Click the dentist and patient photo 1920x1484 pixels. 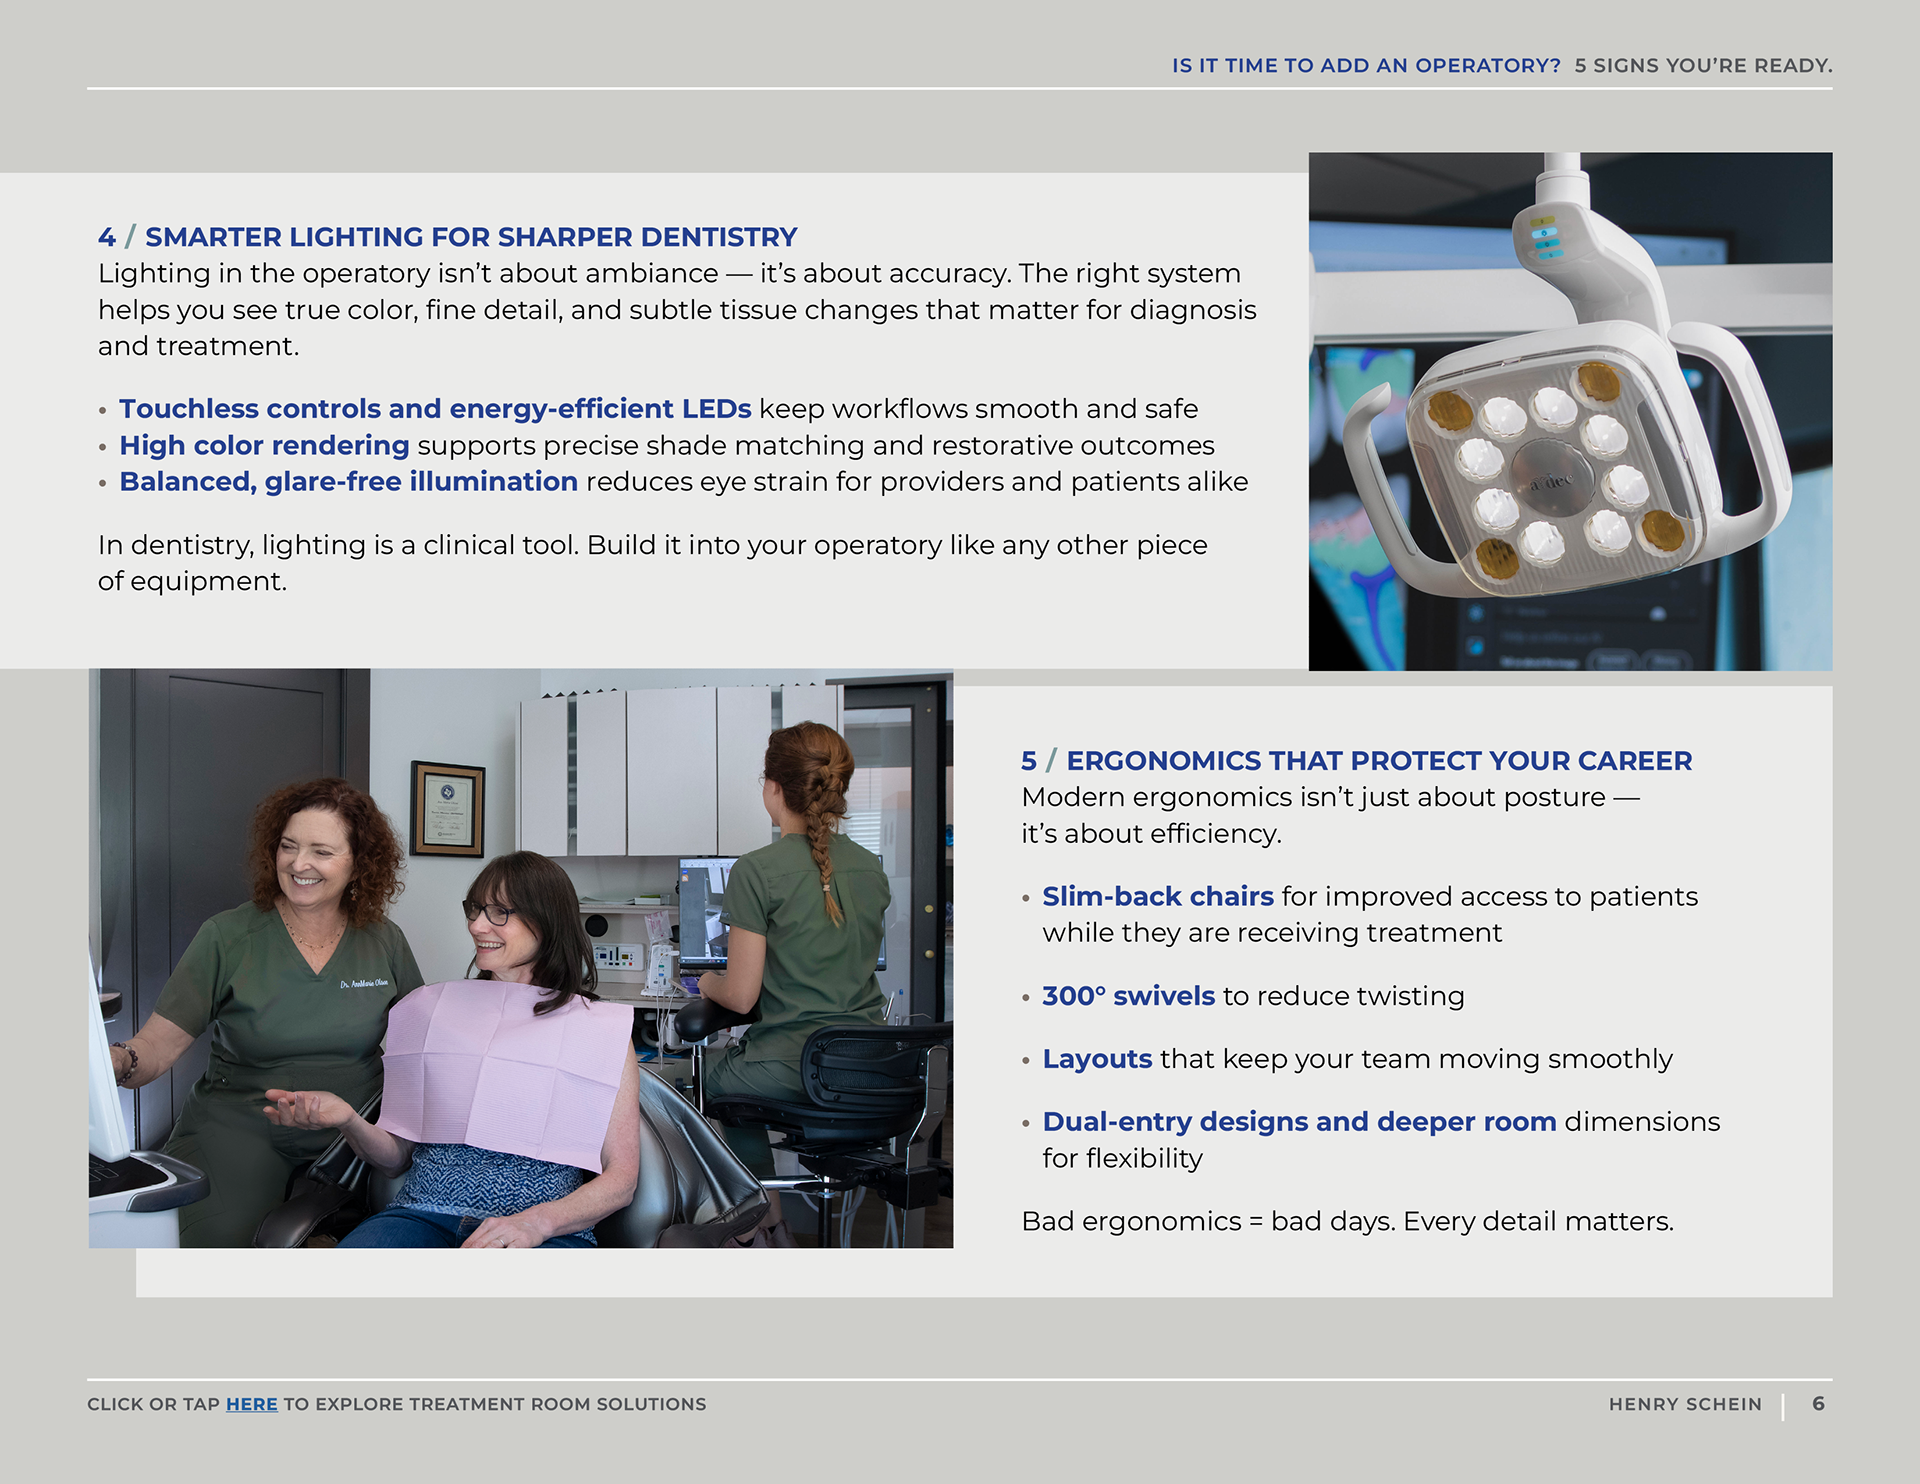(x=520, y=958)
